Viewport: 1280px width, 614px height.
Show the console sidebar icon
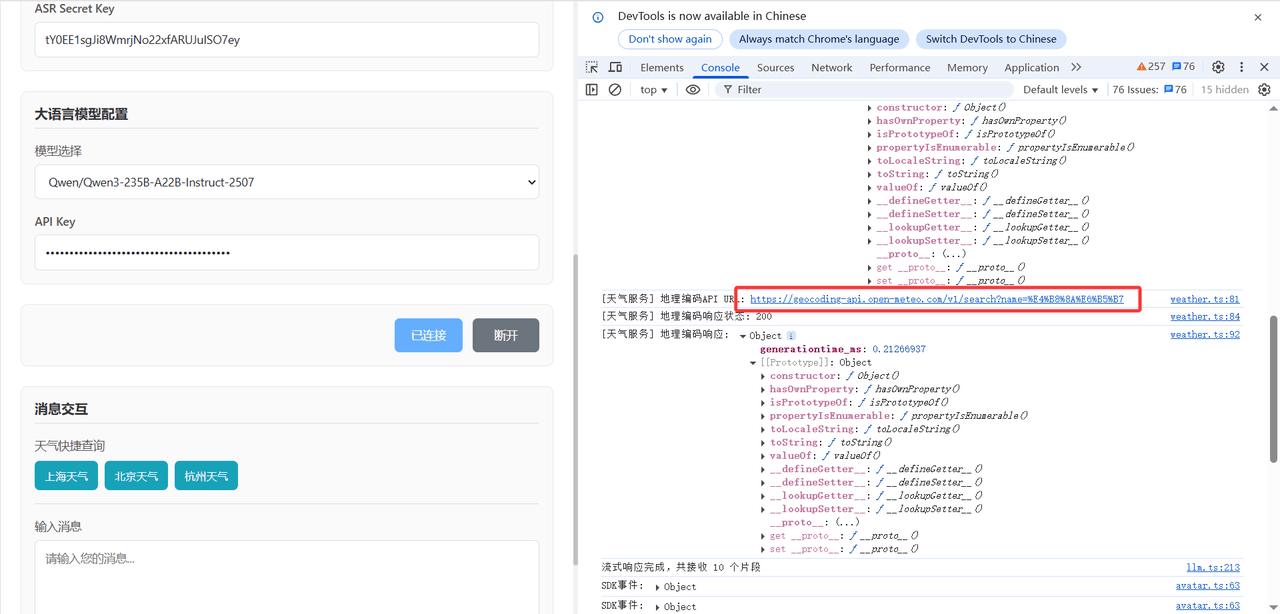pyautogui.click(x=592, y=89)
